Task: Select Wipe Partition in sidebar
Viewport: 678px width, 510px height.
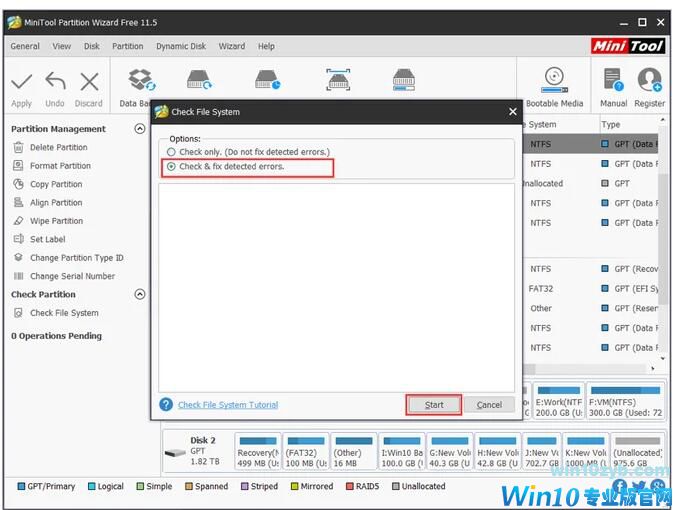Action: (56, 221)
